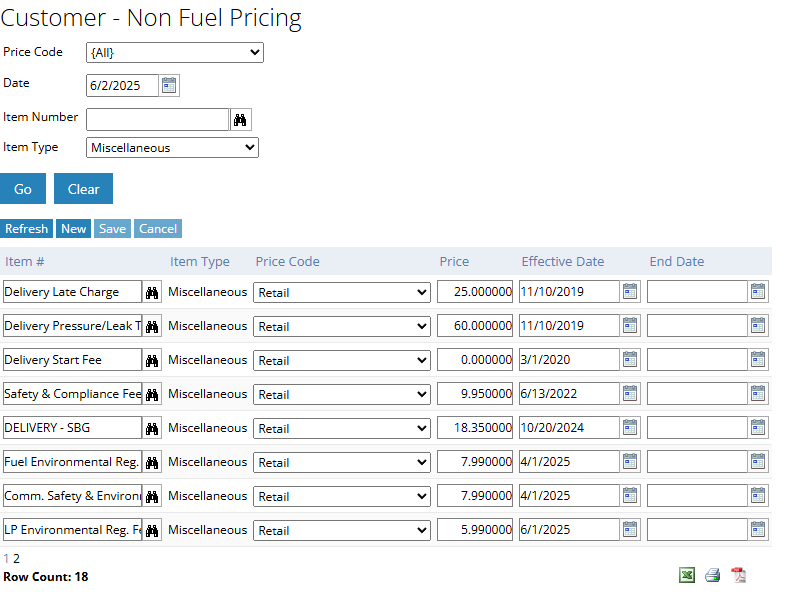The image size is (791, 610).
Task: Open End Date calendar for LP Environmental row
Action: [758, 530]
